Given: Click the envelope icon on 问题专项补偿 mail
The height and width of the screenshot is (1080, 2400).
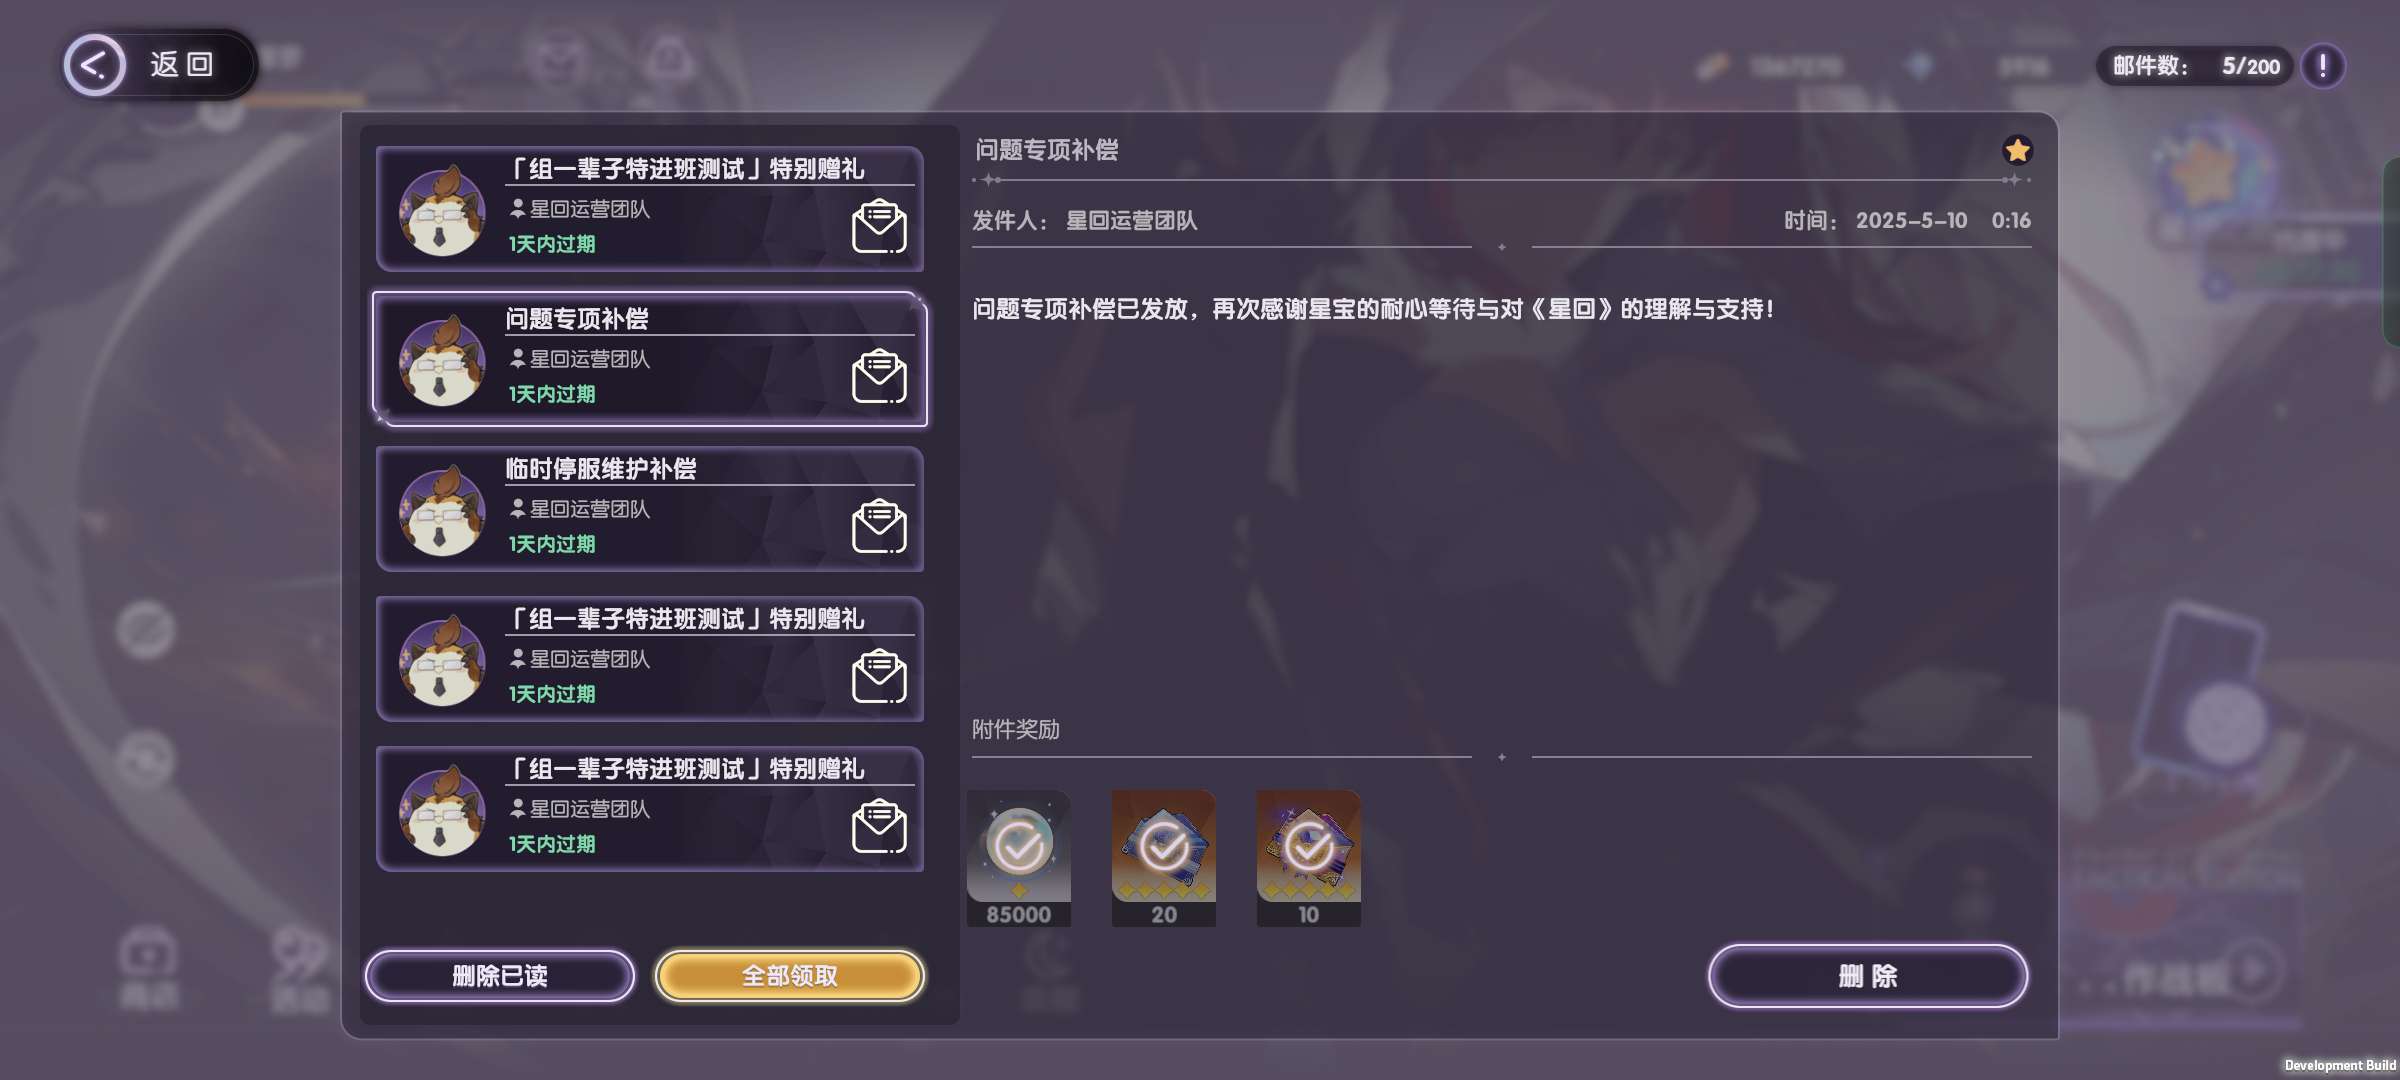Looking at the screenshot, I should point(879,377).
